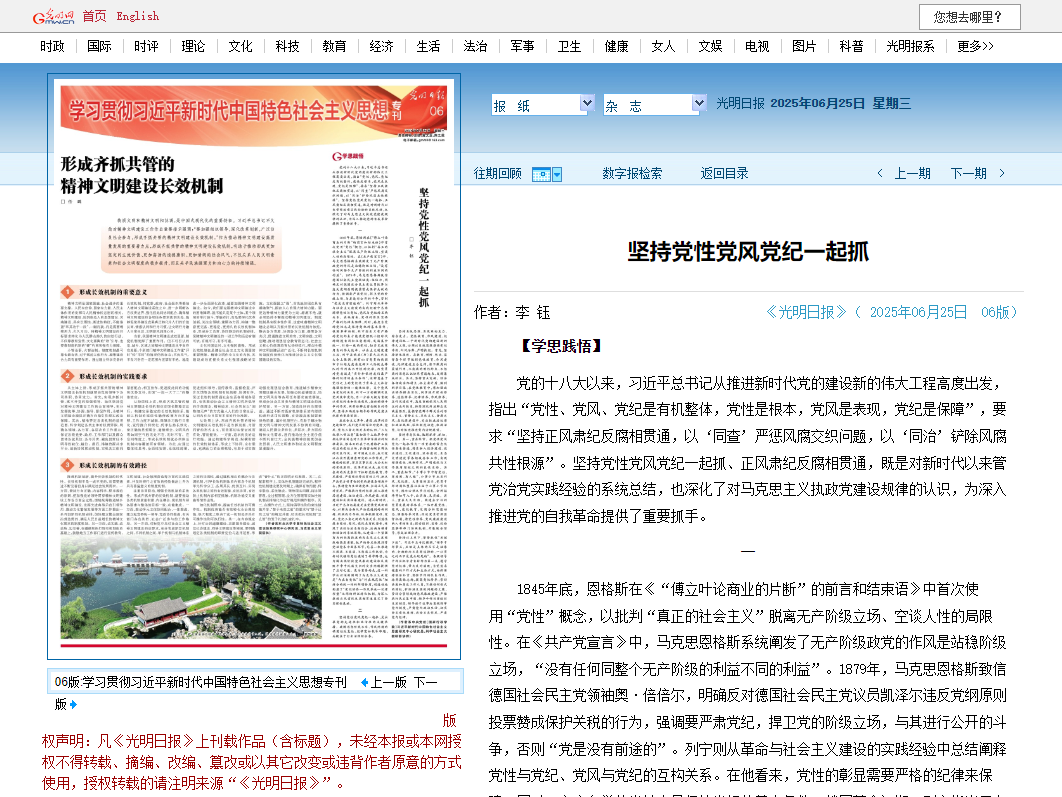Switch to the English site link
1062x797 pixels.
pos(137,16)
